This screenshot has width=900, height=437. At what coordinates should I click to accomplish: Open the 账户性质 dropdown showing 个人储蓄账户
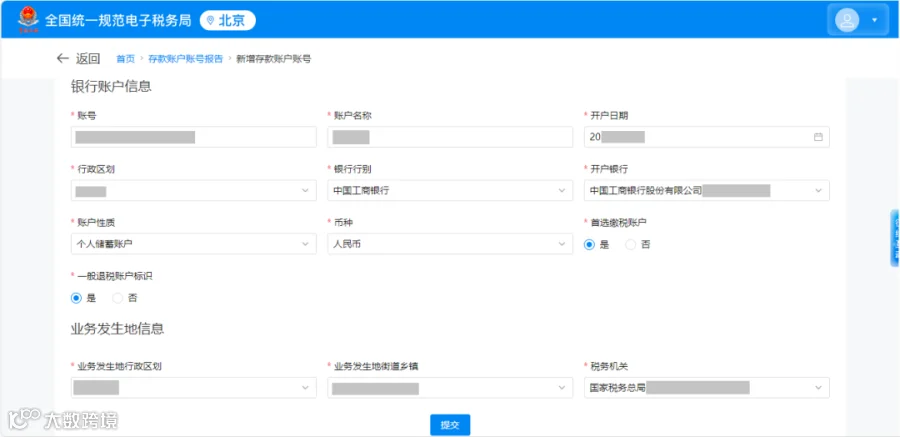point(193,244)
